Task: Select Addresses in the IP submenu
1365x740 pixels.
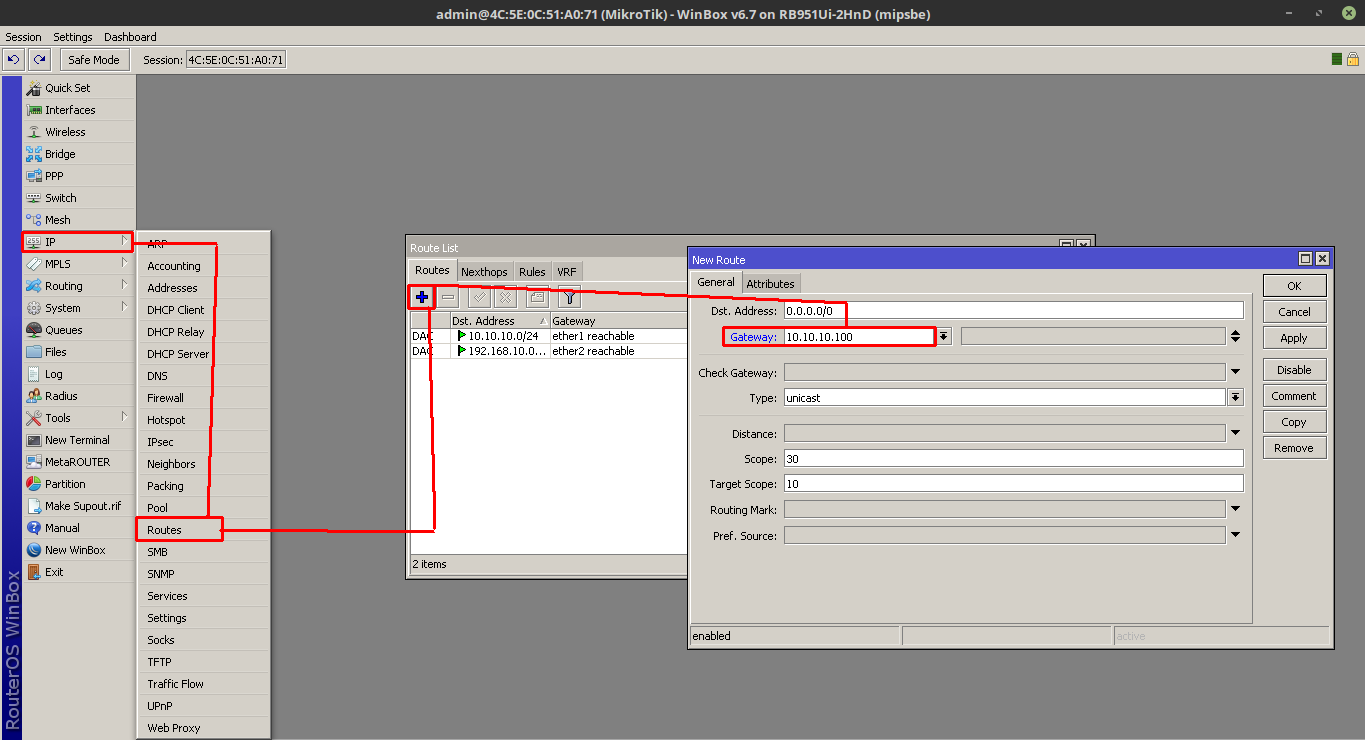Action: click(204, 288)
